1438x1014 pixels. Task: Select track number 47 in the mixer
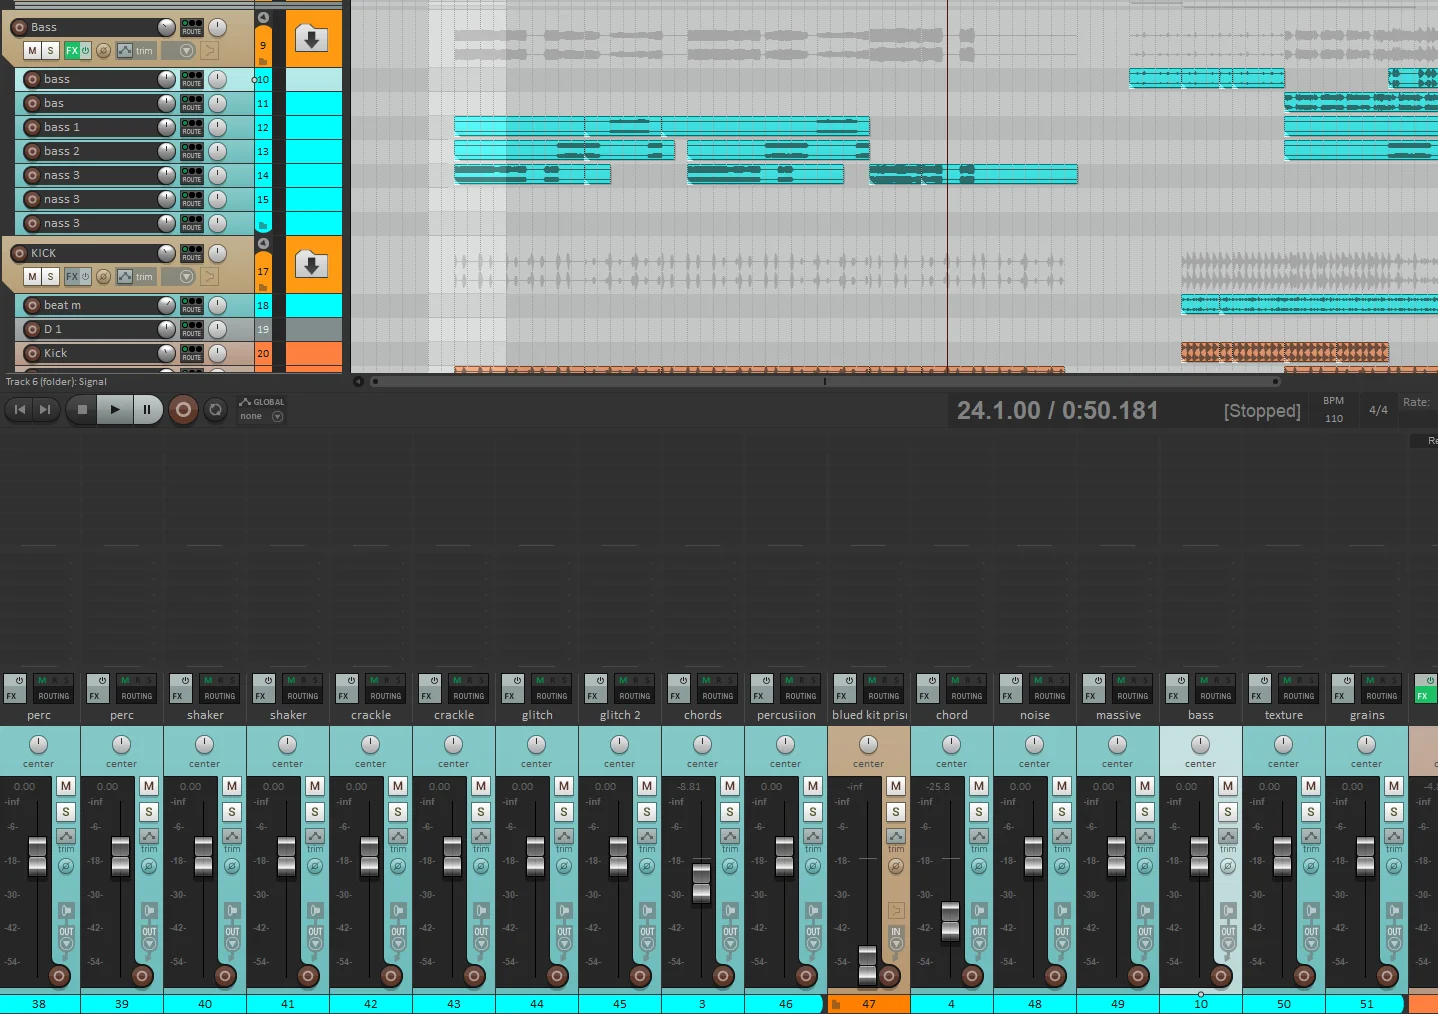click(x=868, y=1004)
